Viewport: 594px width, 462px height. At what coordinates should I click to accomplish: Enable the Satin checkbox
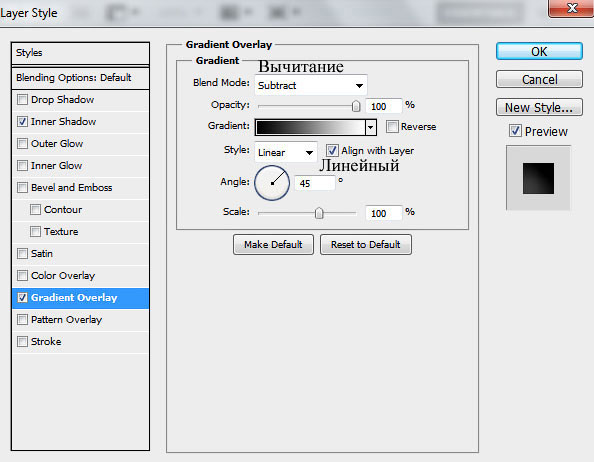pos(22,253)
